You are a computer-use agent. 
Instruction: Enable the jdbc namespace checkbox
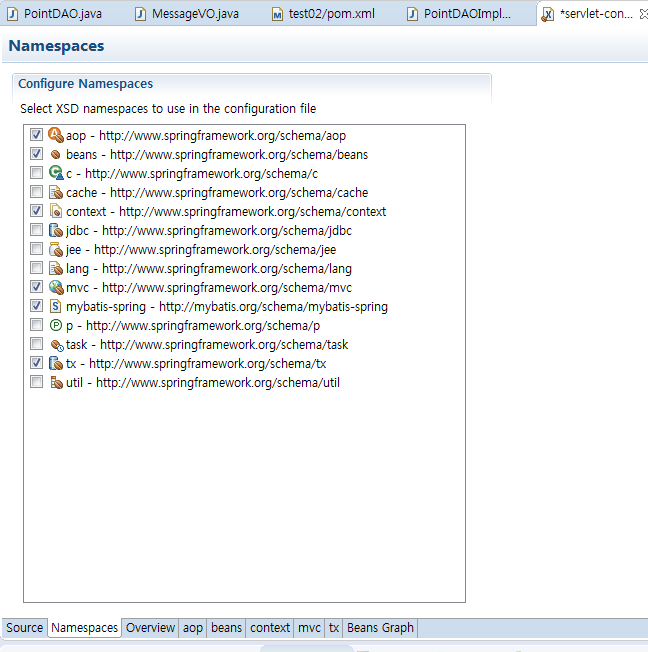(x=36, y=230)
